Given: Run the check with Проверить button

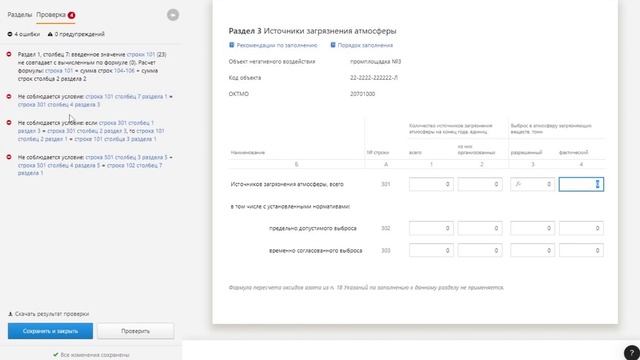Looking at the screenshot, I should click(136, 331).
